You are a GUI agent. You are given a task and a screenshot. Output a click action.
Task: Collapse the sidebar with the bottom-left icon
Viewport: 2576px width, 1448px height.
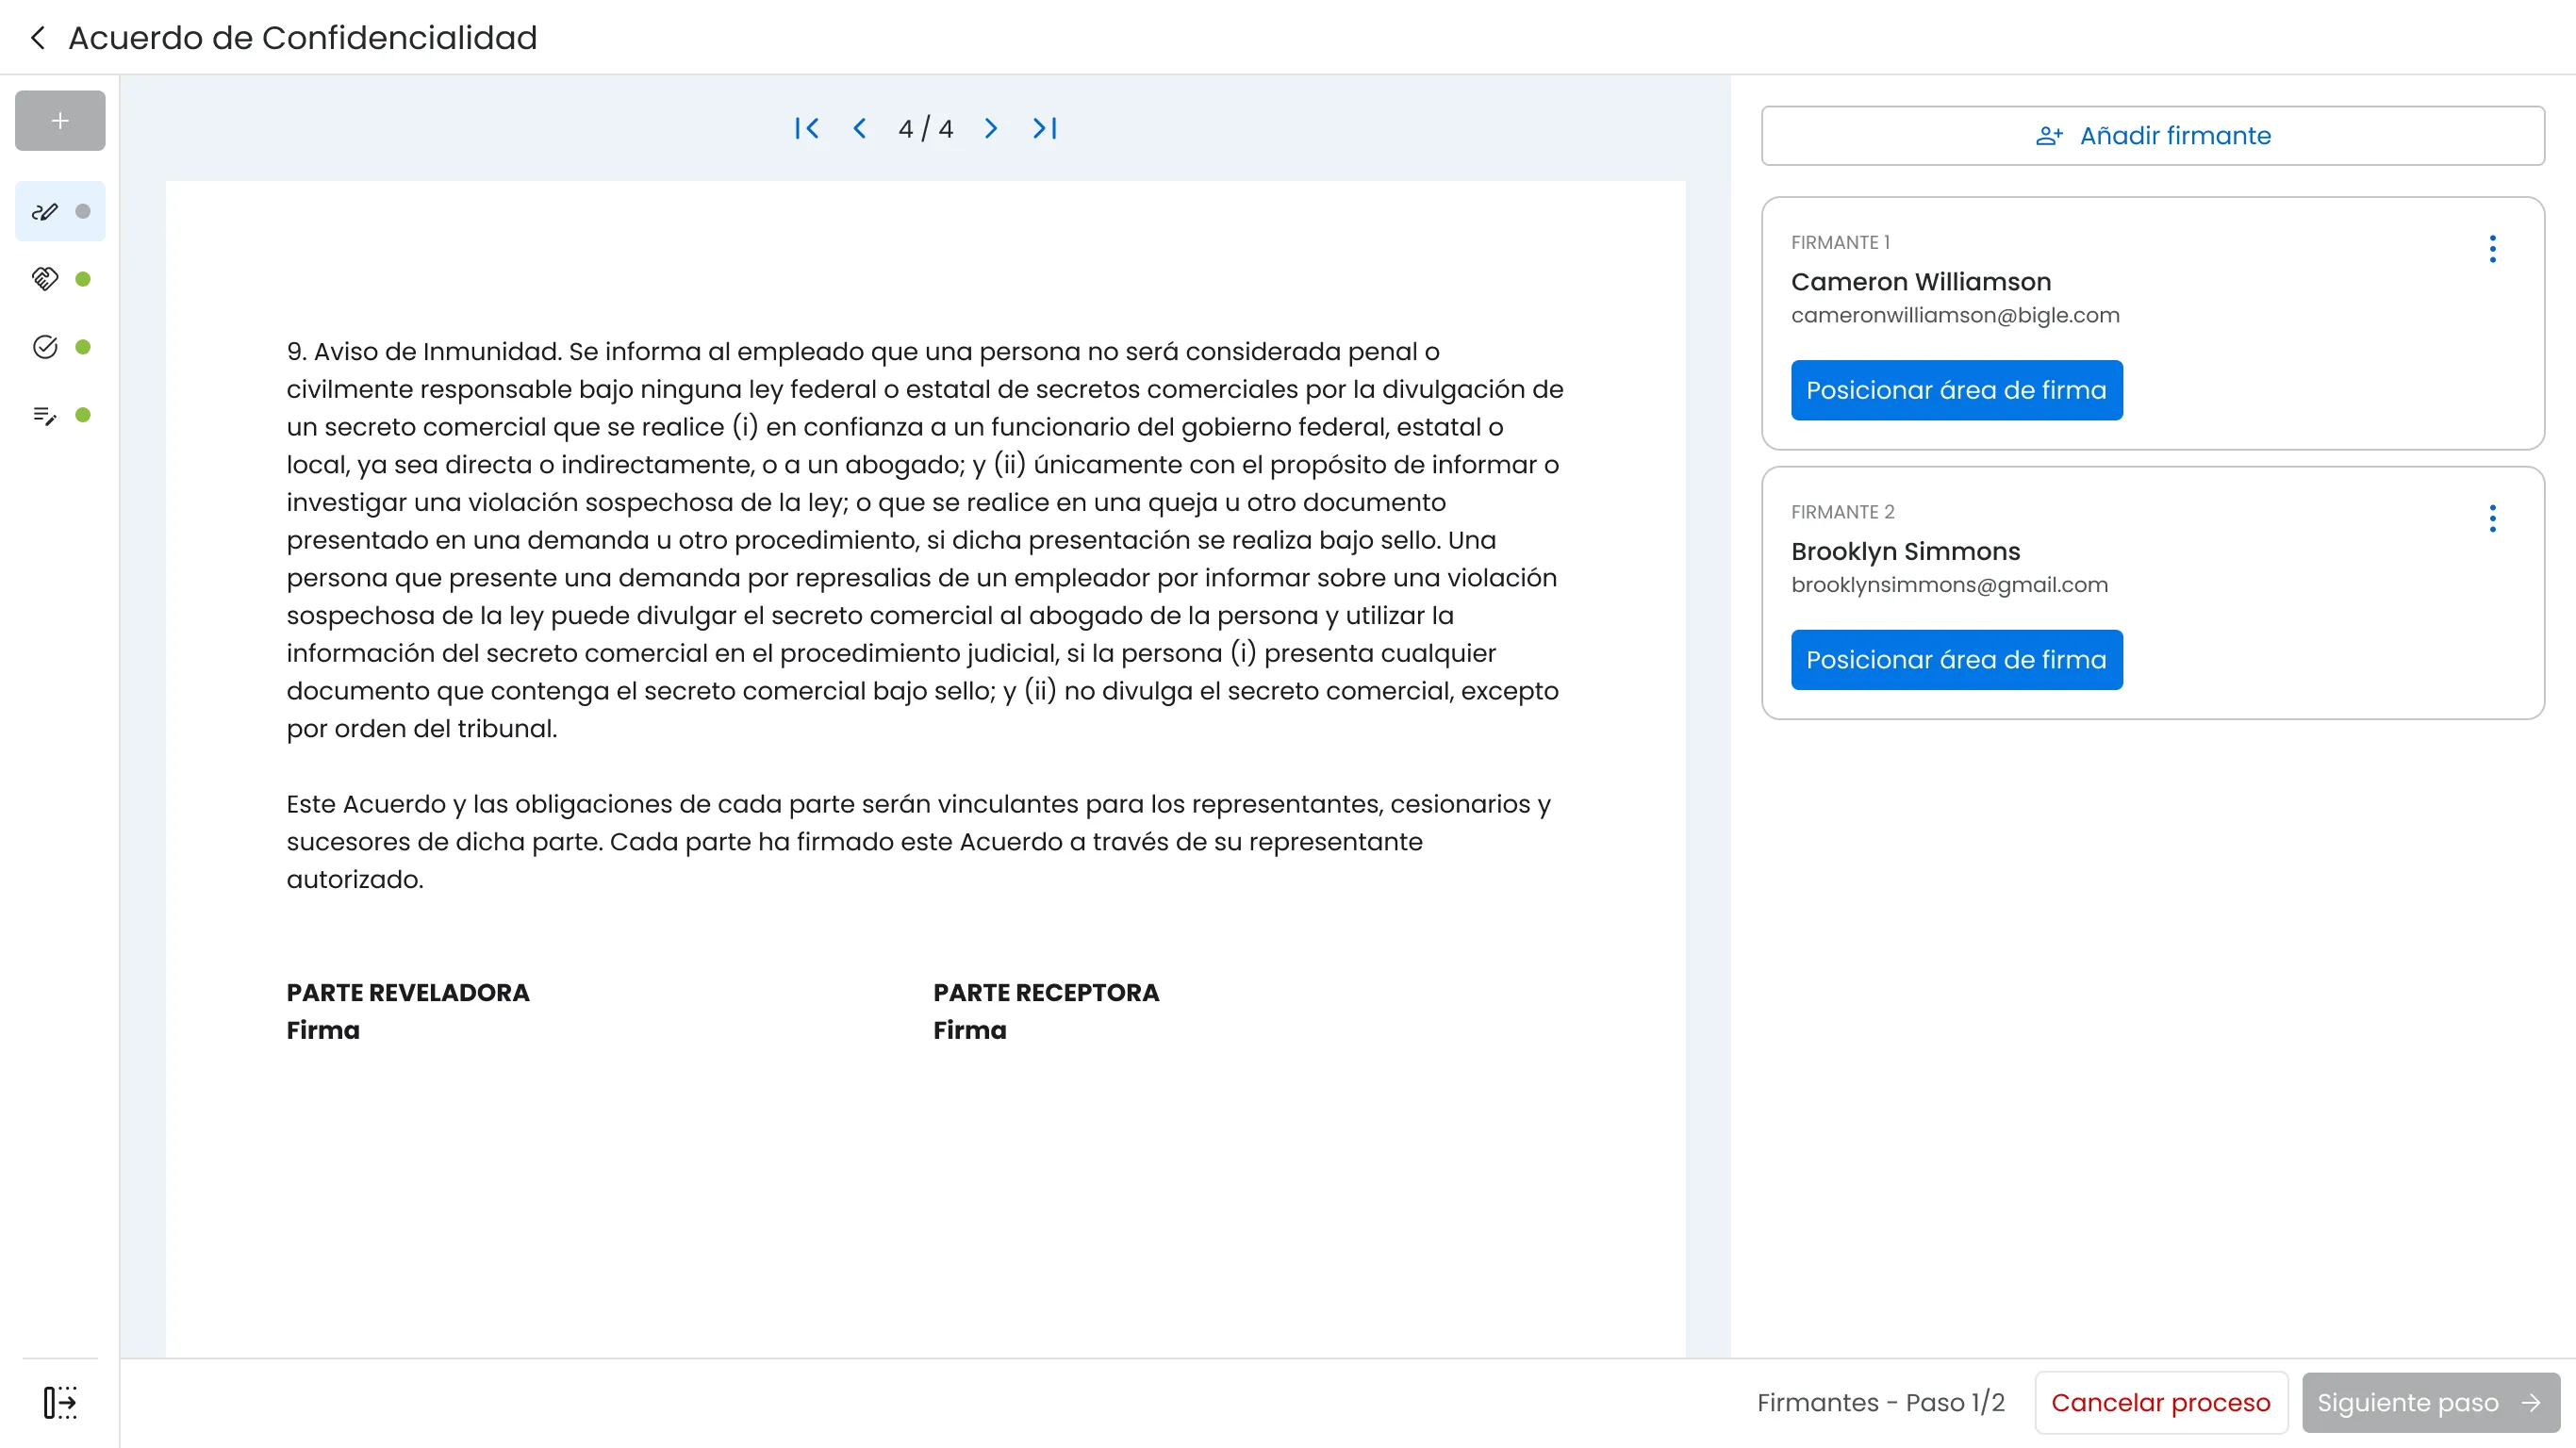pos(60,1402)
